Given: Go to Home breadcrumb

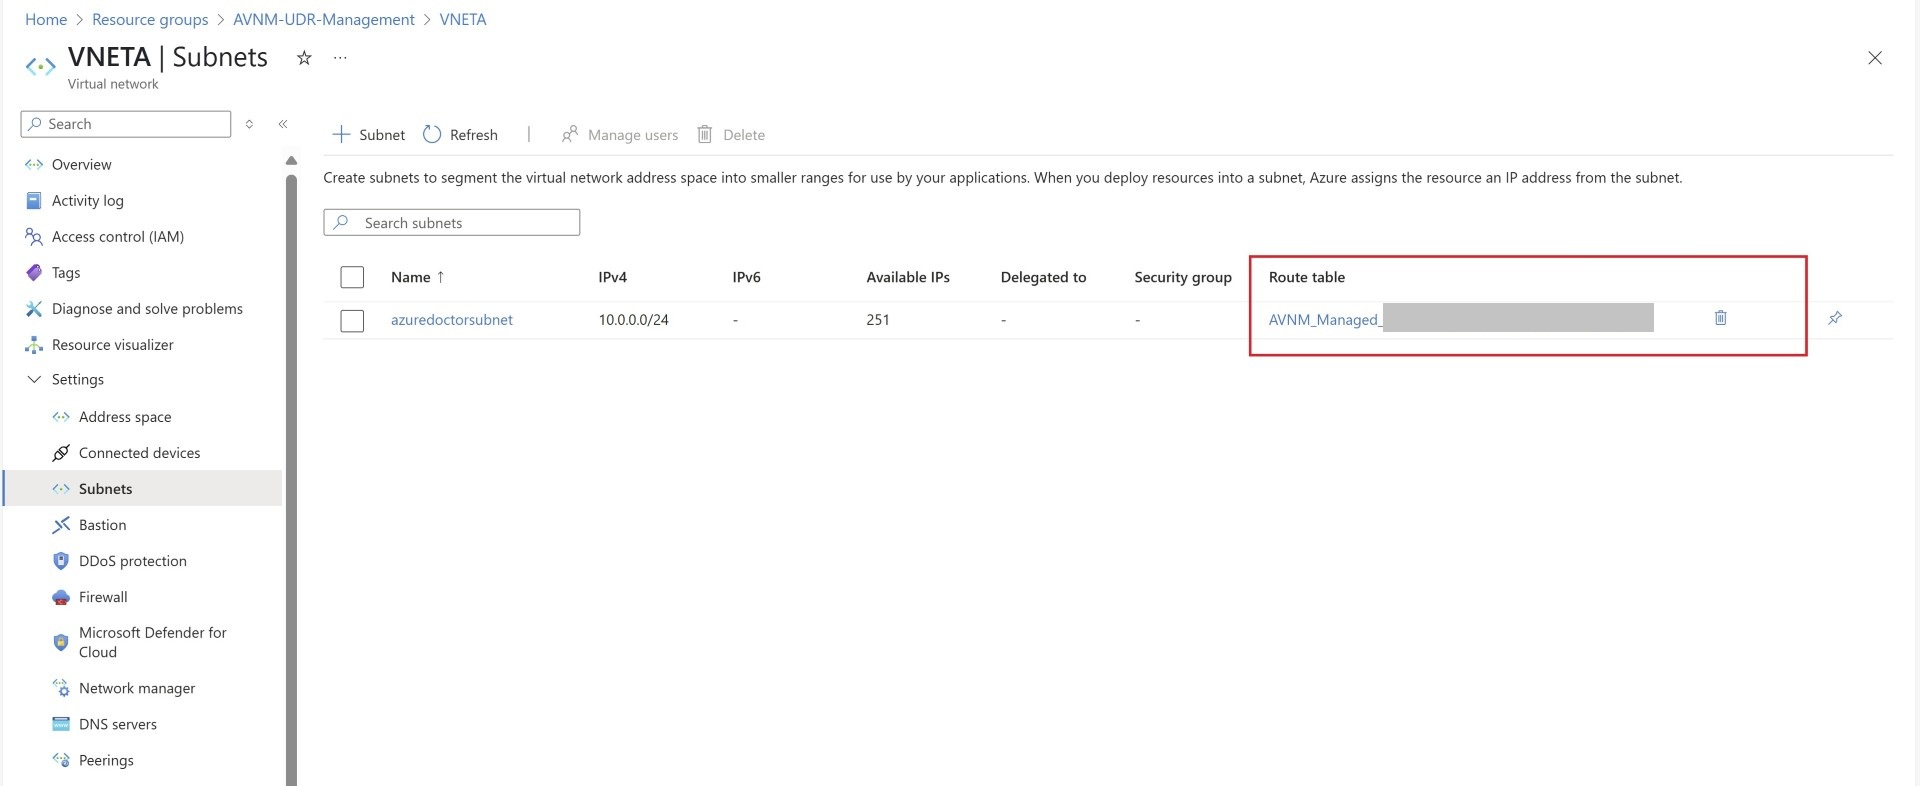Looking at the screenshot, I should 46,20.
